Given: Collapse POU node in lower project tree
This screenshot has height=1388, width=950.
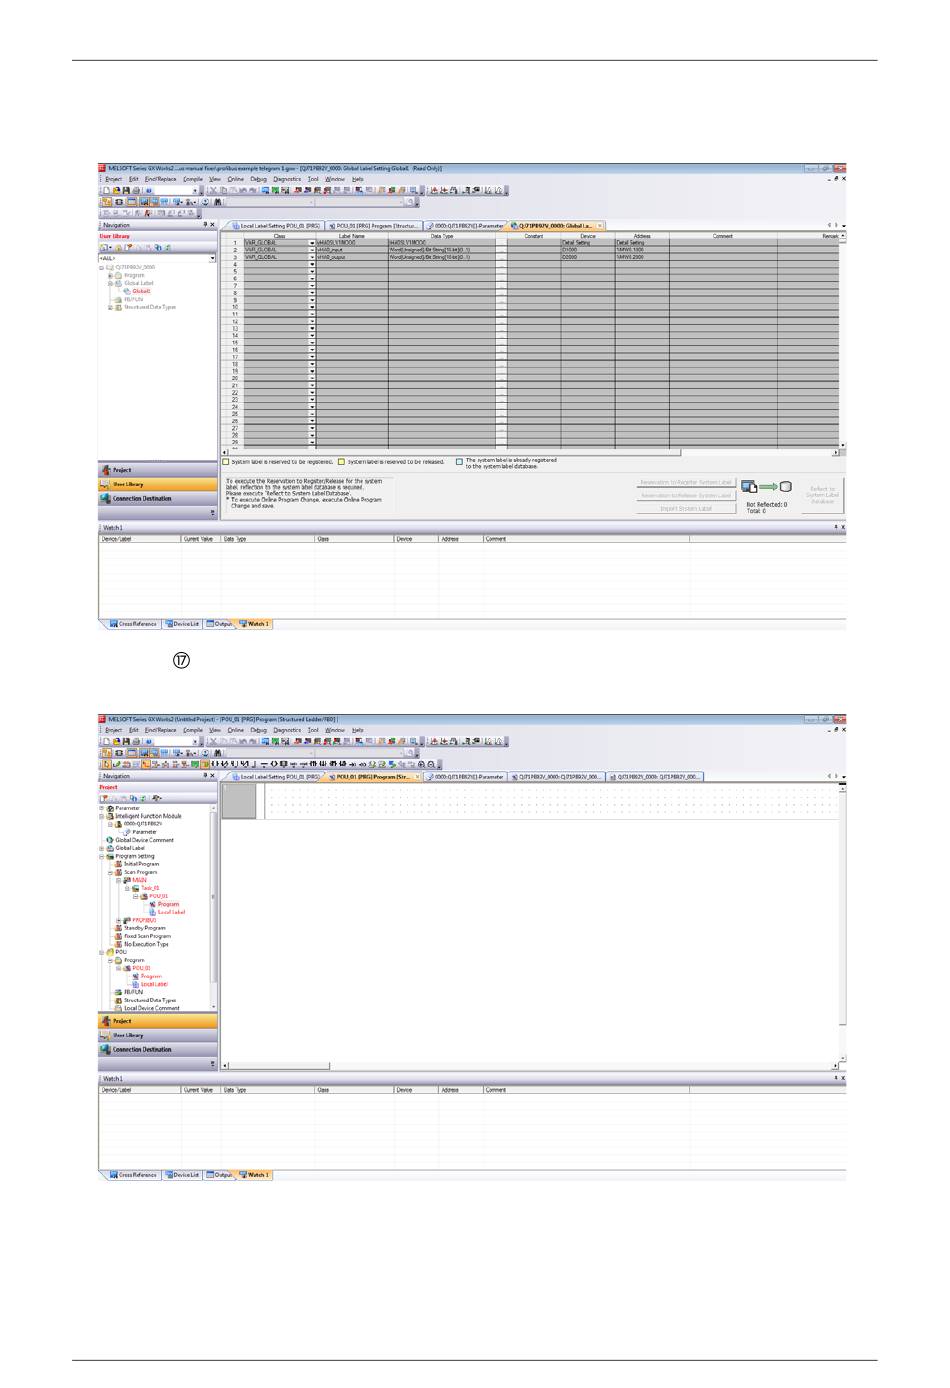Looking at the screenshot, I should point(102,952).
